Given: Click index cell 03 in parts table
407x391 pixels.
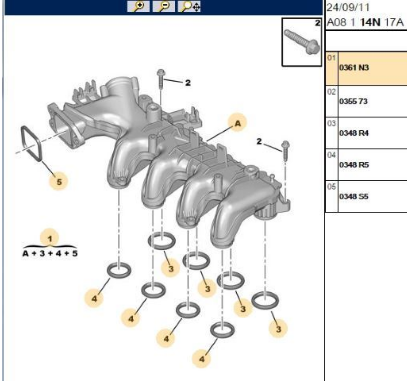Looking at the screenshot, I should tap(332, 133).
